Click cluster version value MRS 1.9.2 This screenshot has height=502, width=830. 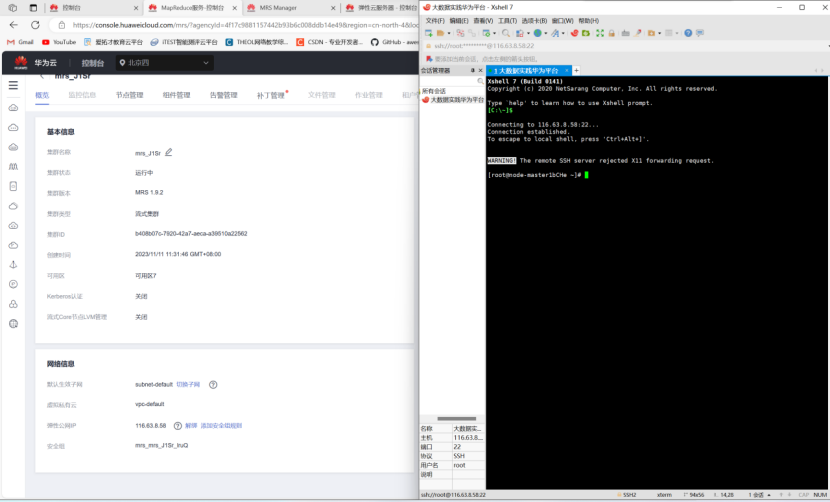point(149,193)
